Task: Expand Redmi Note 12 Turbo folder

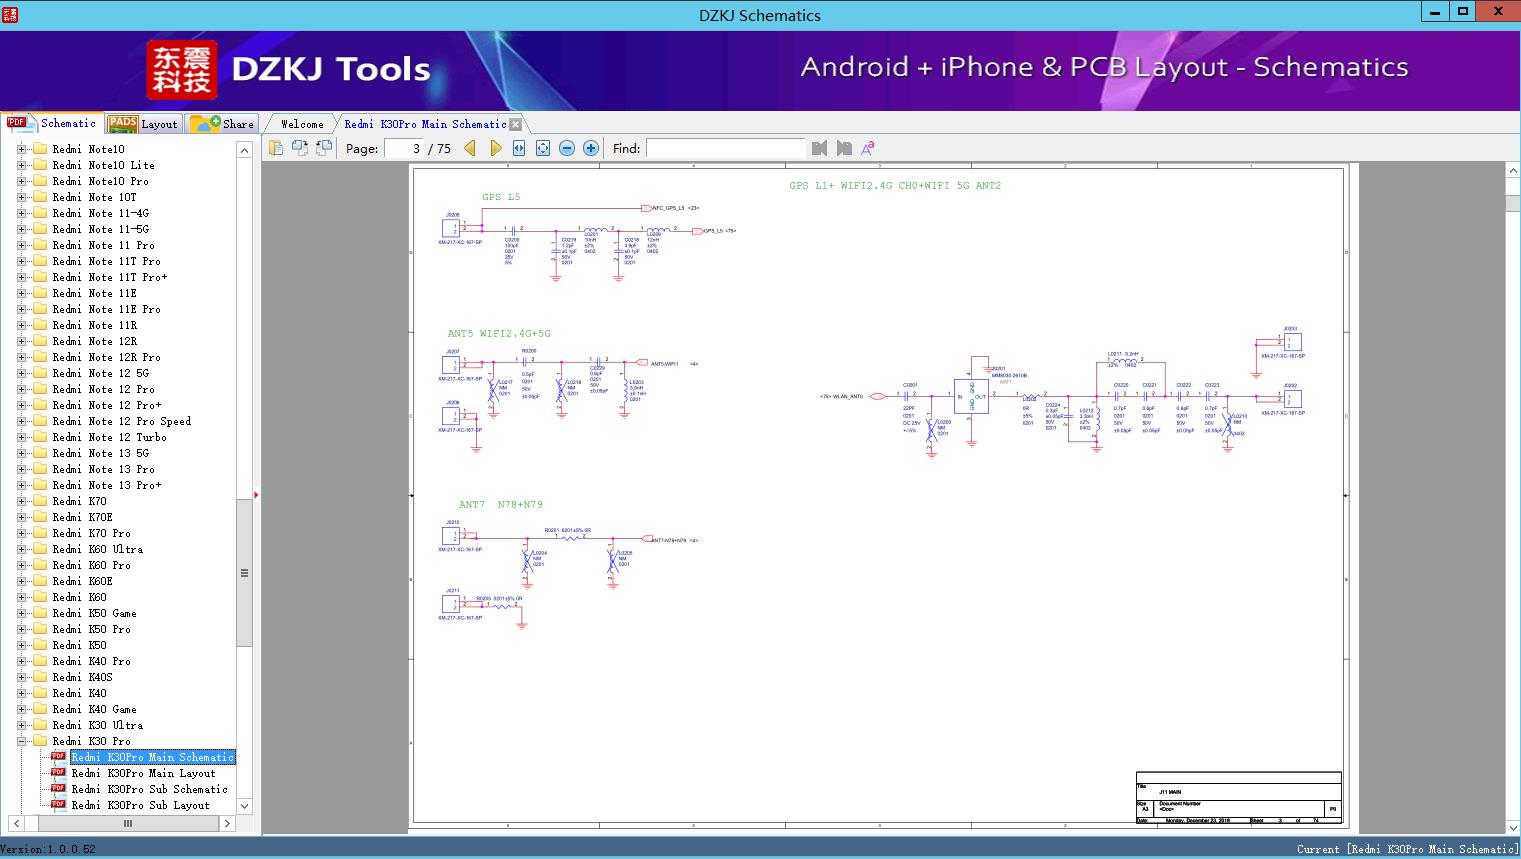Action: pos(21,437)
